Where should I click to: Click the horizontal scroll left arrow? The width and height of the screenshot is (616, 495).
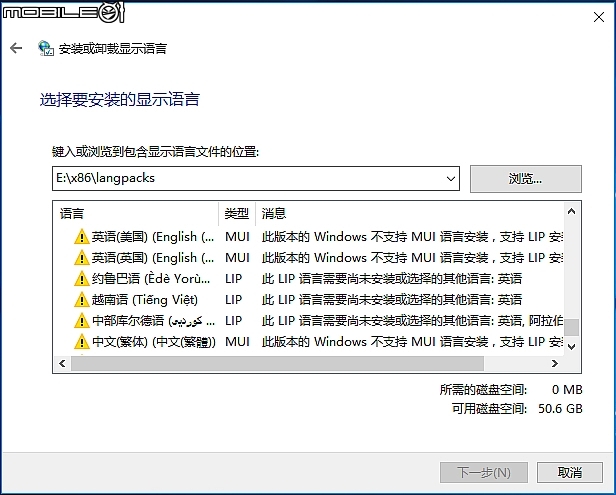point(62,363)
